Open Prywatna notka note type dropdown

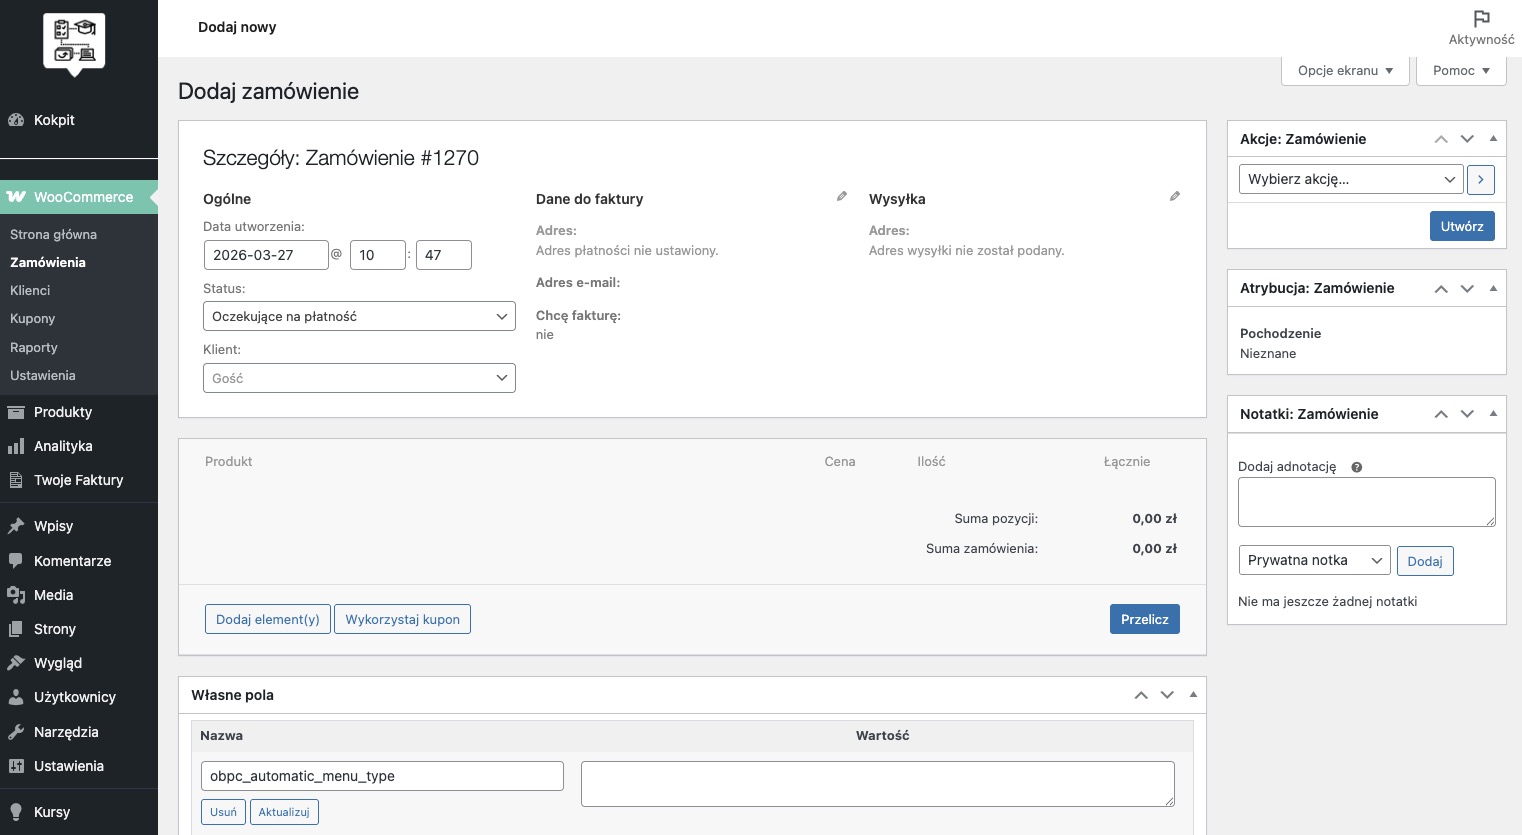1314,560
